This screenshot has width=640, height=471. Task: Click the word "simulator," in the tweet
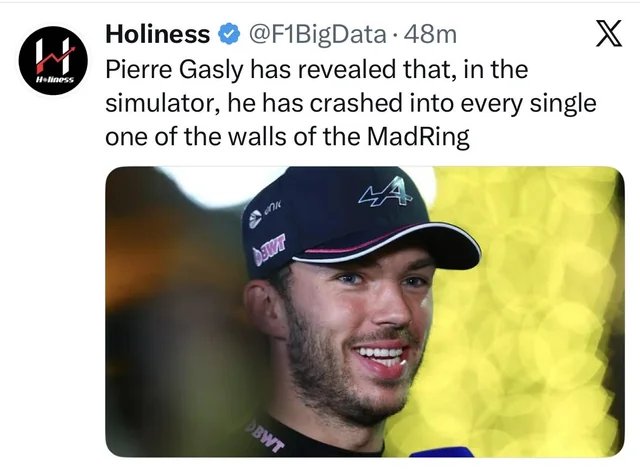point(160,103)
